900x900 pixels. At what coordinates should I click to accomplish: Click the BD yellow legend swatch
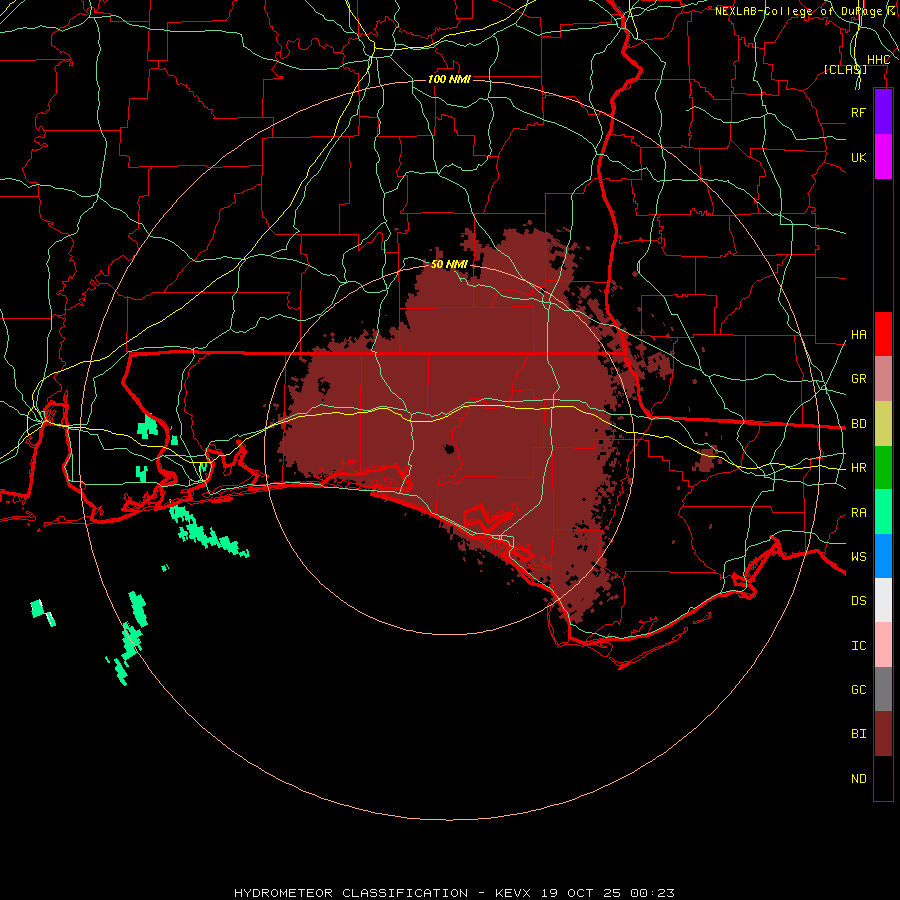coord(883,424)
